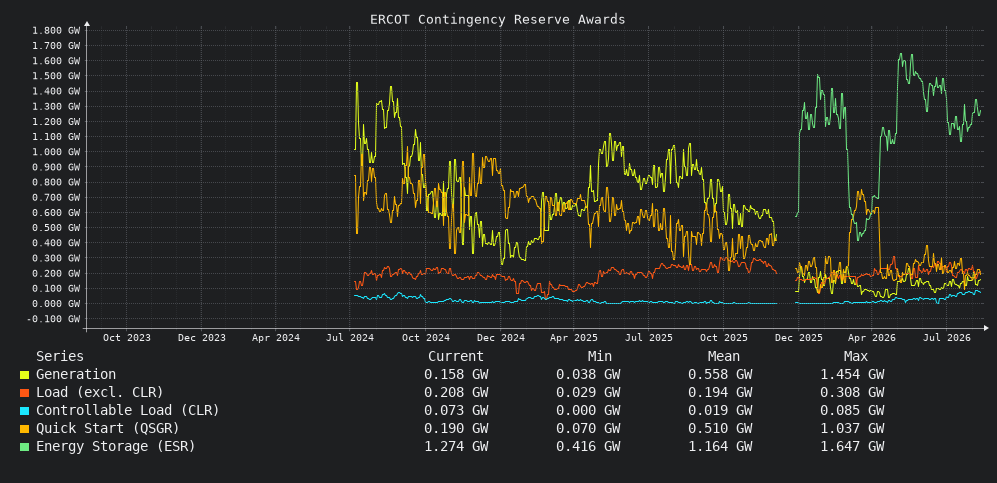
Task: Click the Jul 2025 x-axis label
Action: 649,338
